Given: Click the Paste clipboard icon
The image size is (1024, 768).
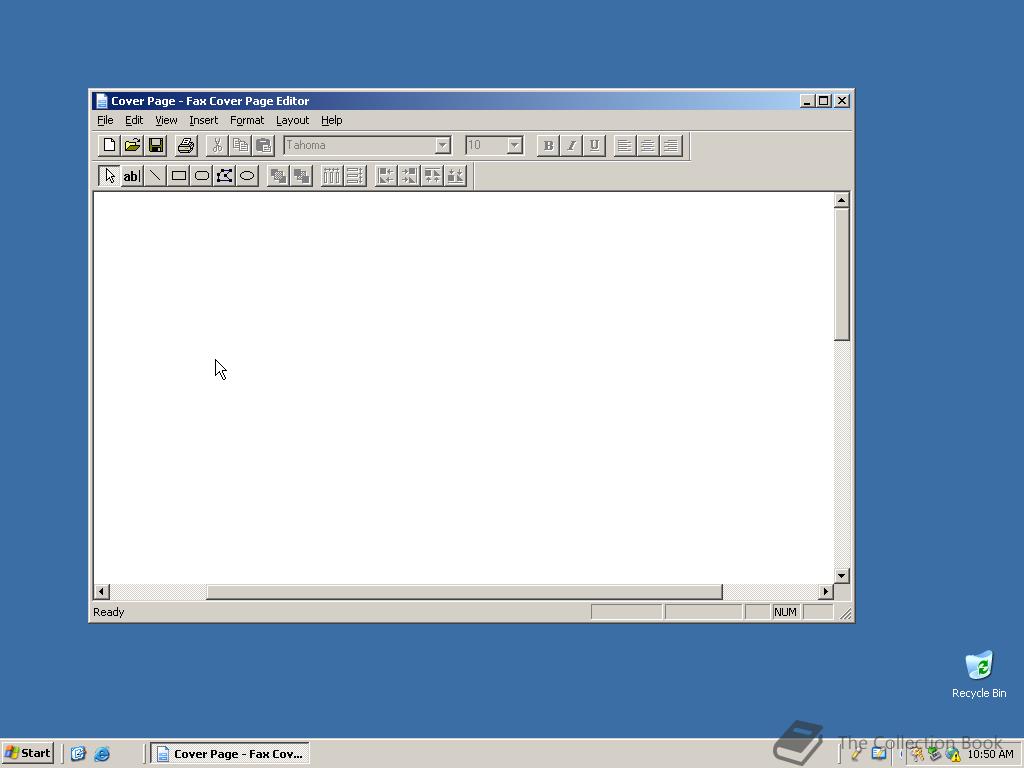Looking at the screenshot, I should pyautogui.click(x=264, y=145).
